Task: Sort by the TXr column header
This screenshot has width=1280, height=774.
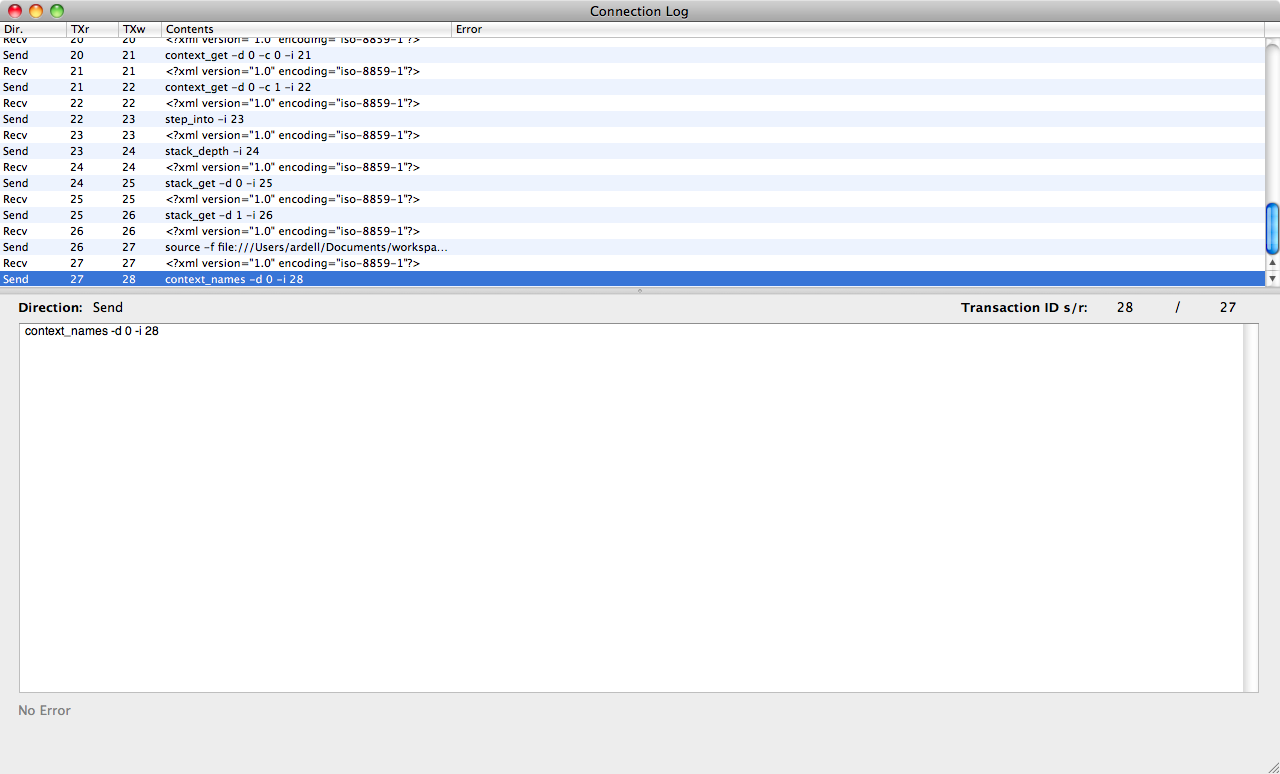Action: (92, 29)
